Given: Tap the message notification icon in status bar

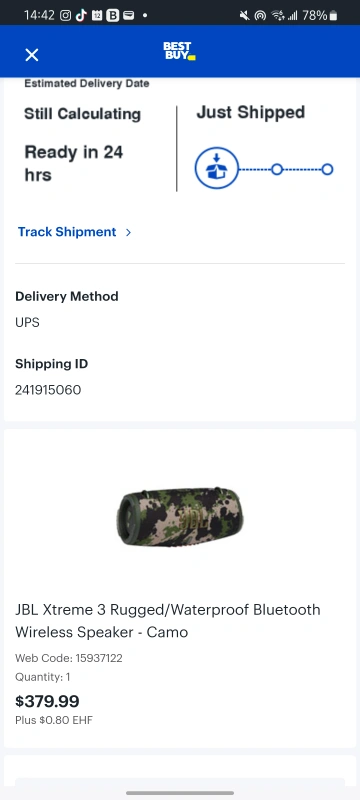Looking at the screenshot, I should pyautogui.click(x=128, y=15).
